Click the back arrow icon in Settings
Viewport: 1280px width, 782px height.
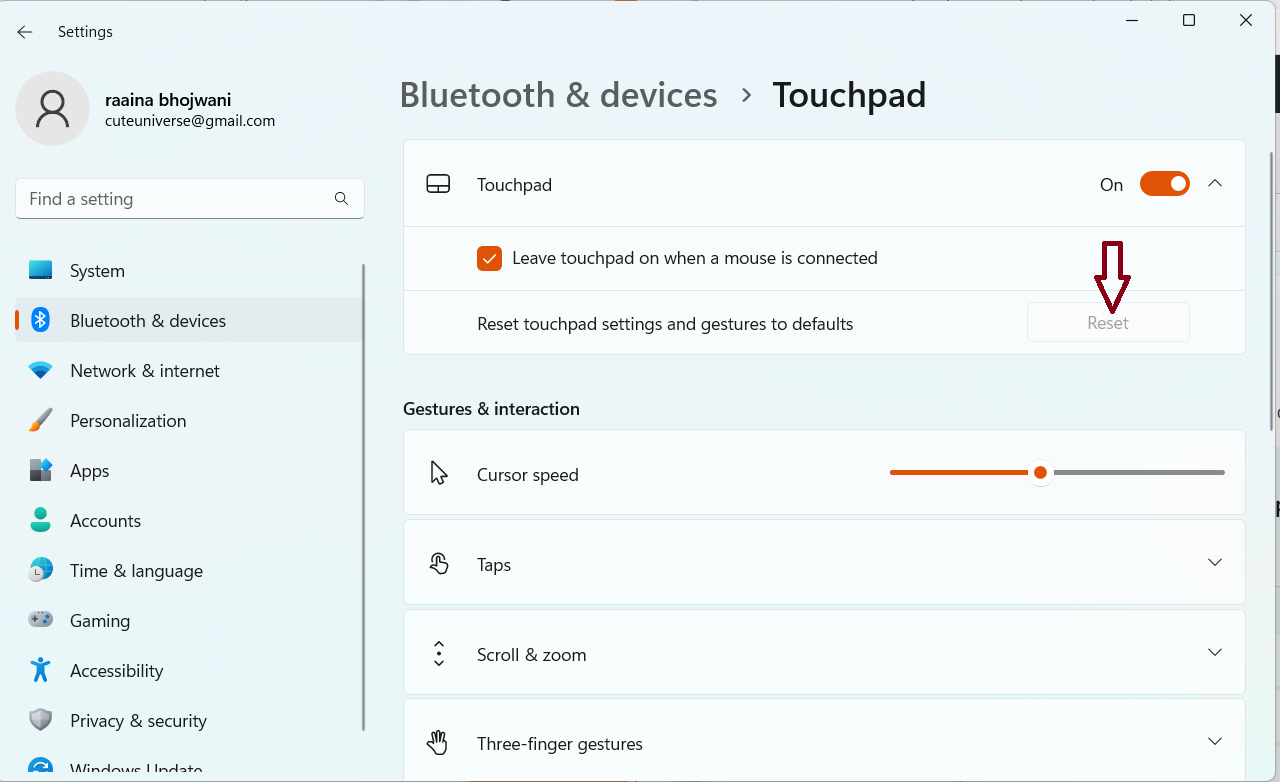click(25, 32)
